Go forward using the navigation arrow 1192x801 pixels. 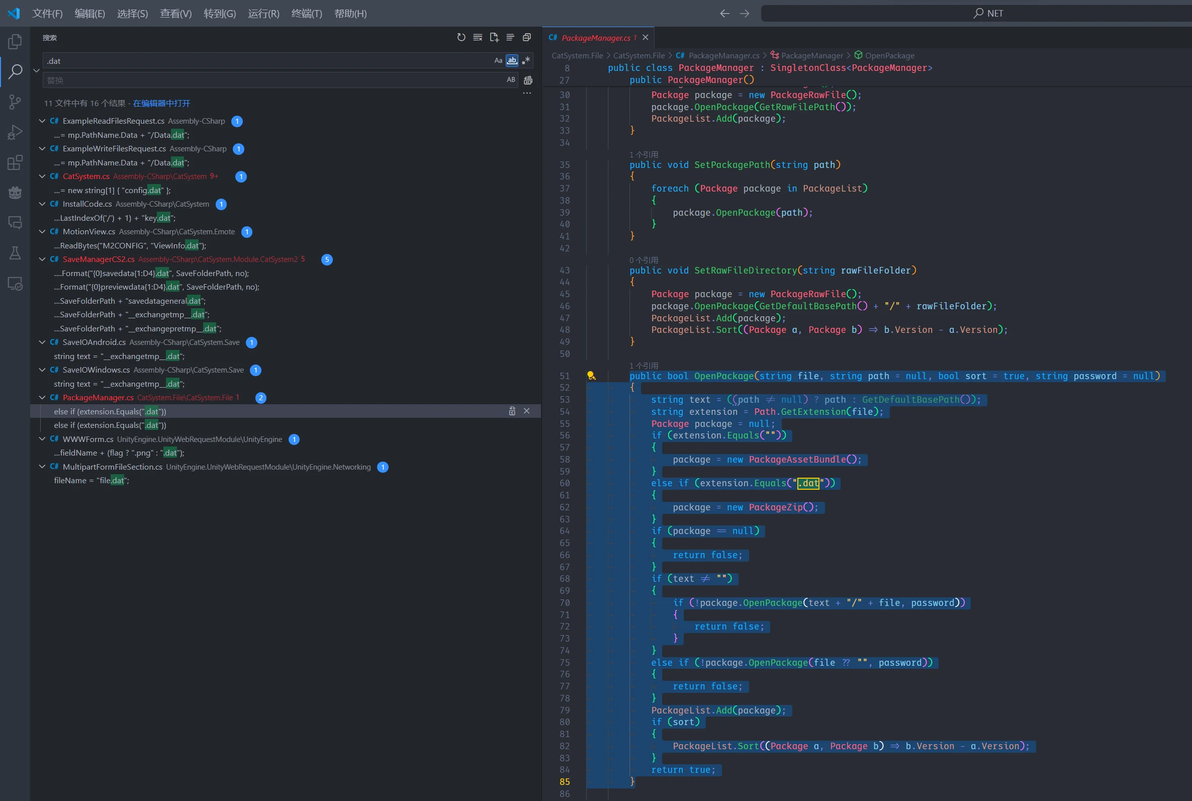(x=744, y=13)
